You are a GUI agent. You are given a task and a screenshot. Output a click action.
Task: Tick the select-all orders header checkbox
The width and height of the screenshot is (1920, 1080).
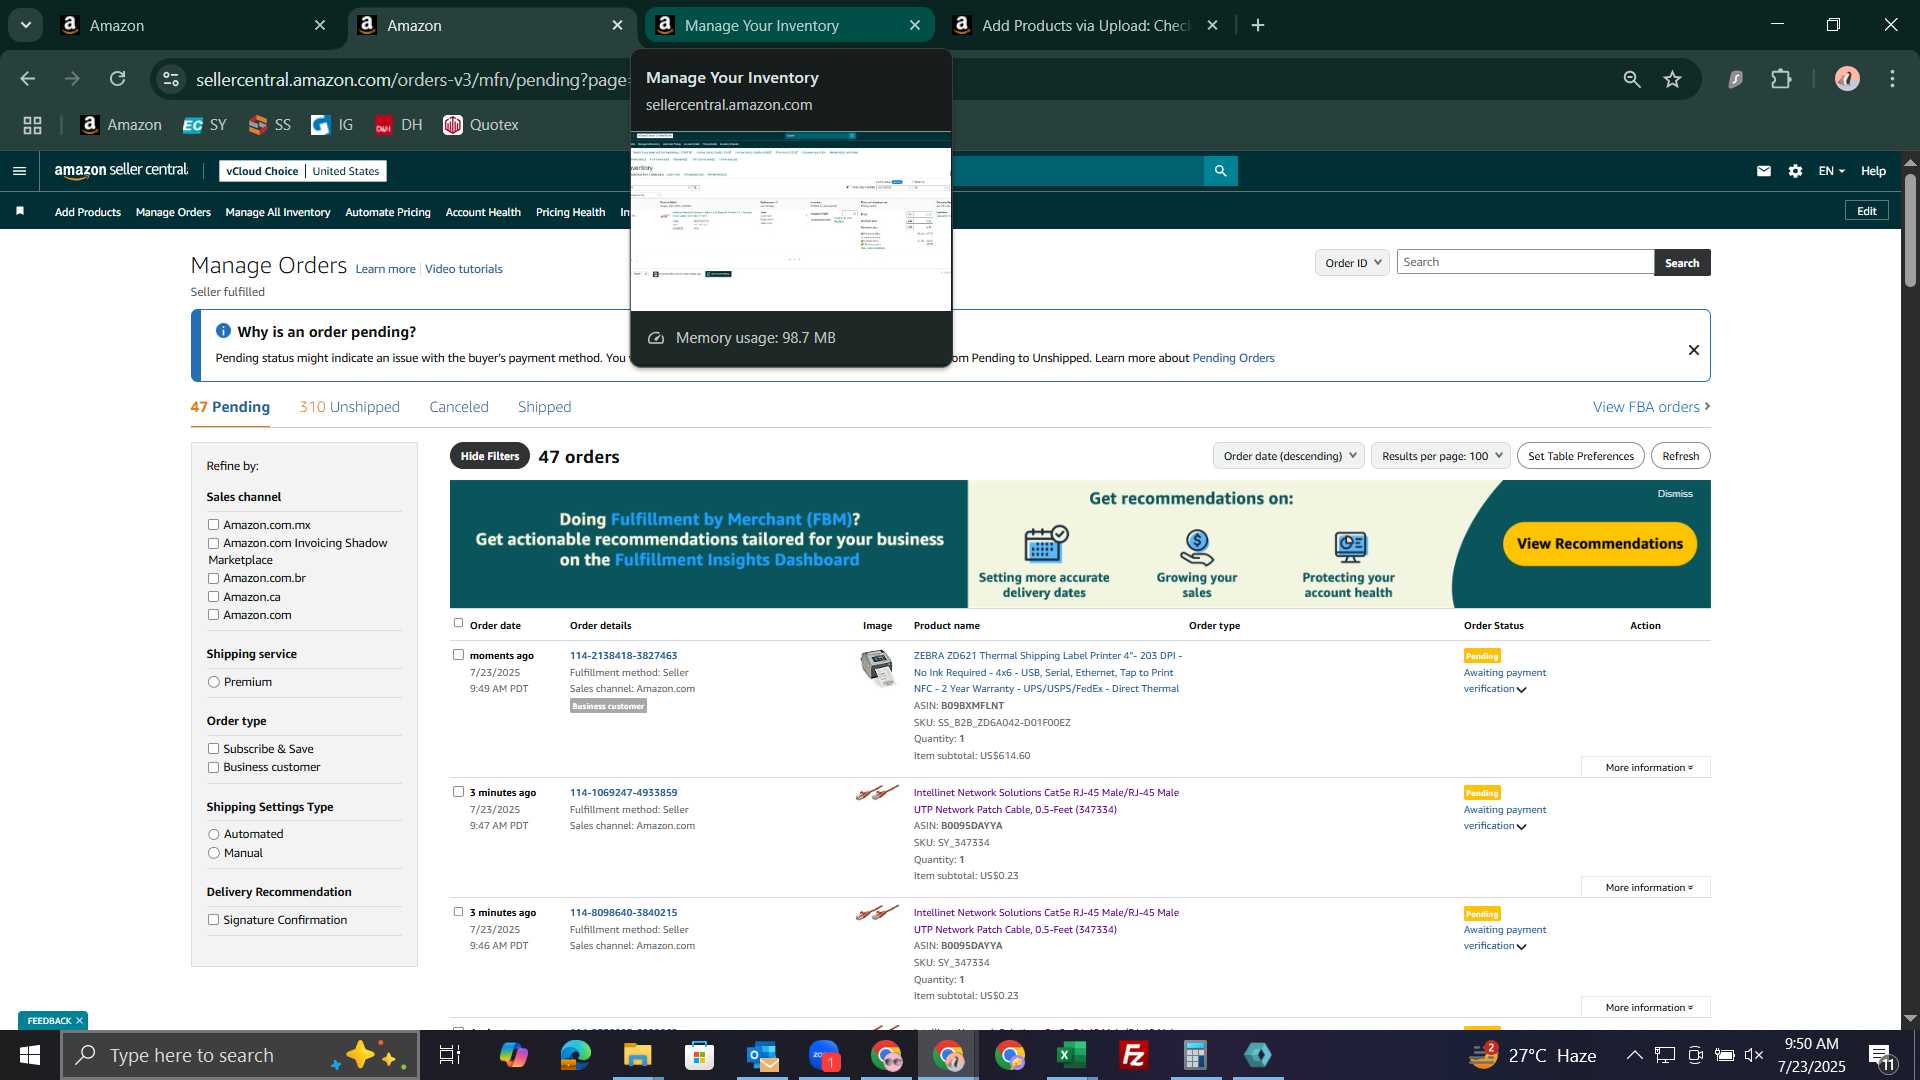(459, 623)
